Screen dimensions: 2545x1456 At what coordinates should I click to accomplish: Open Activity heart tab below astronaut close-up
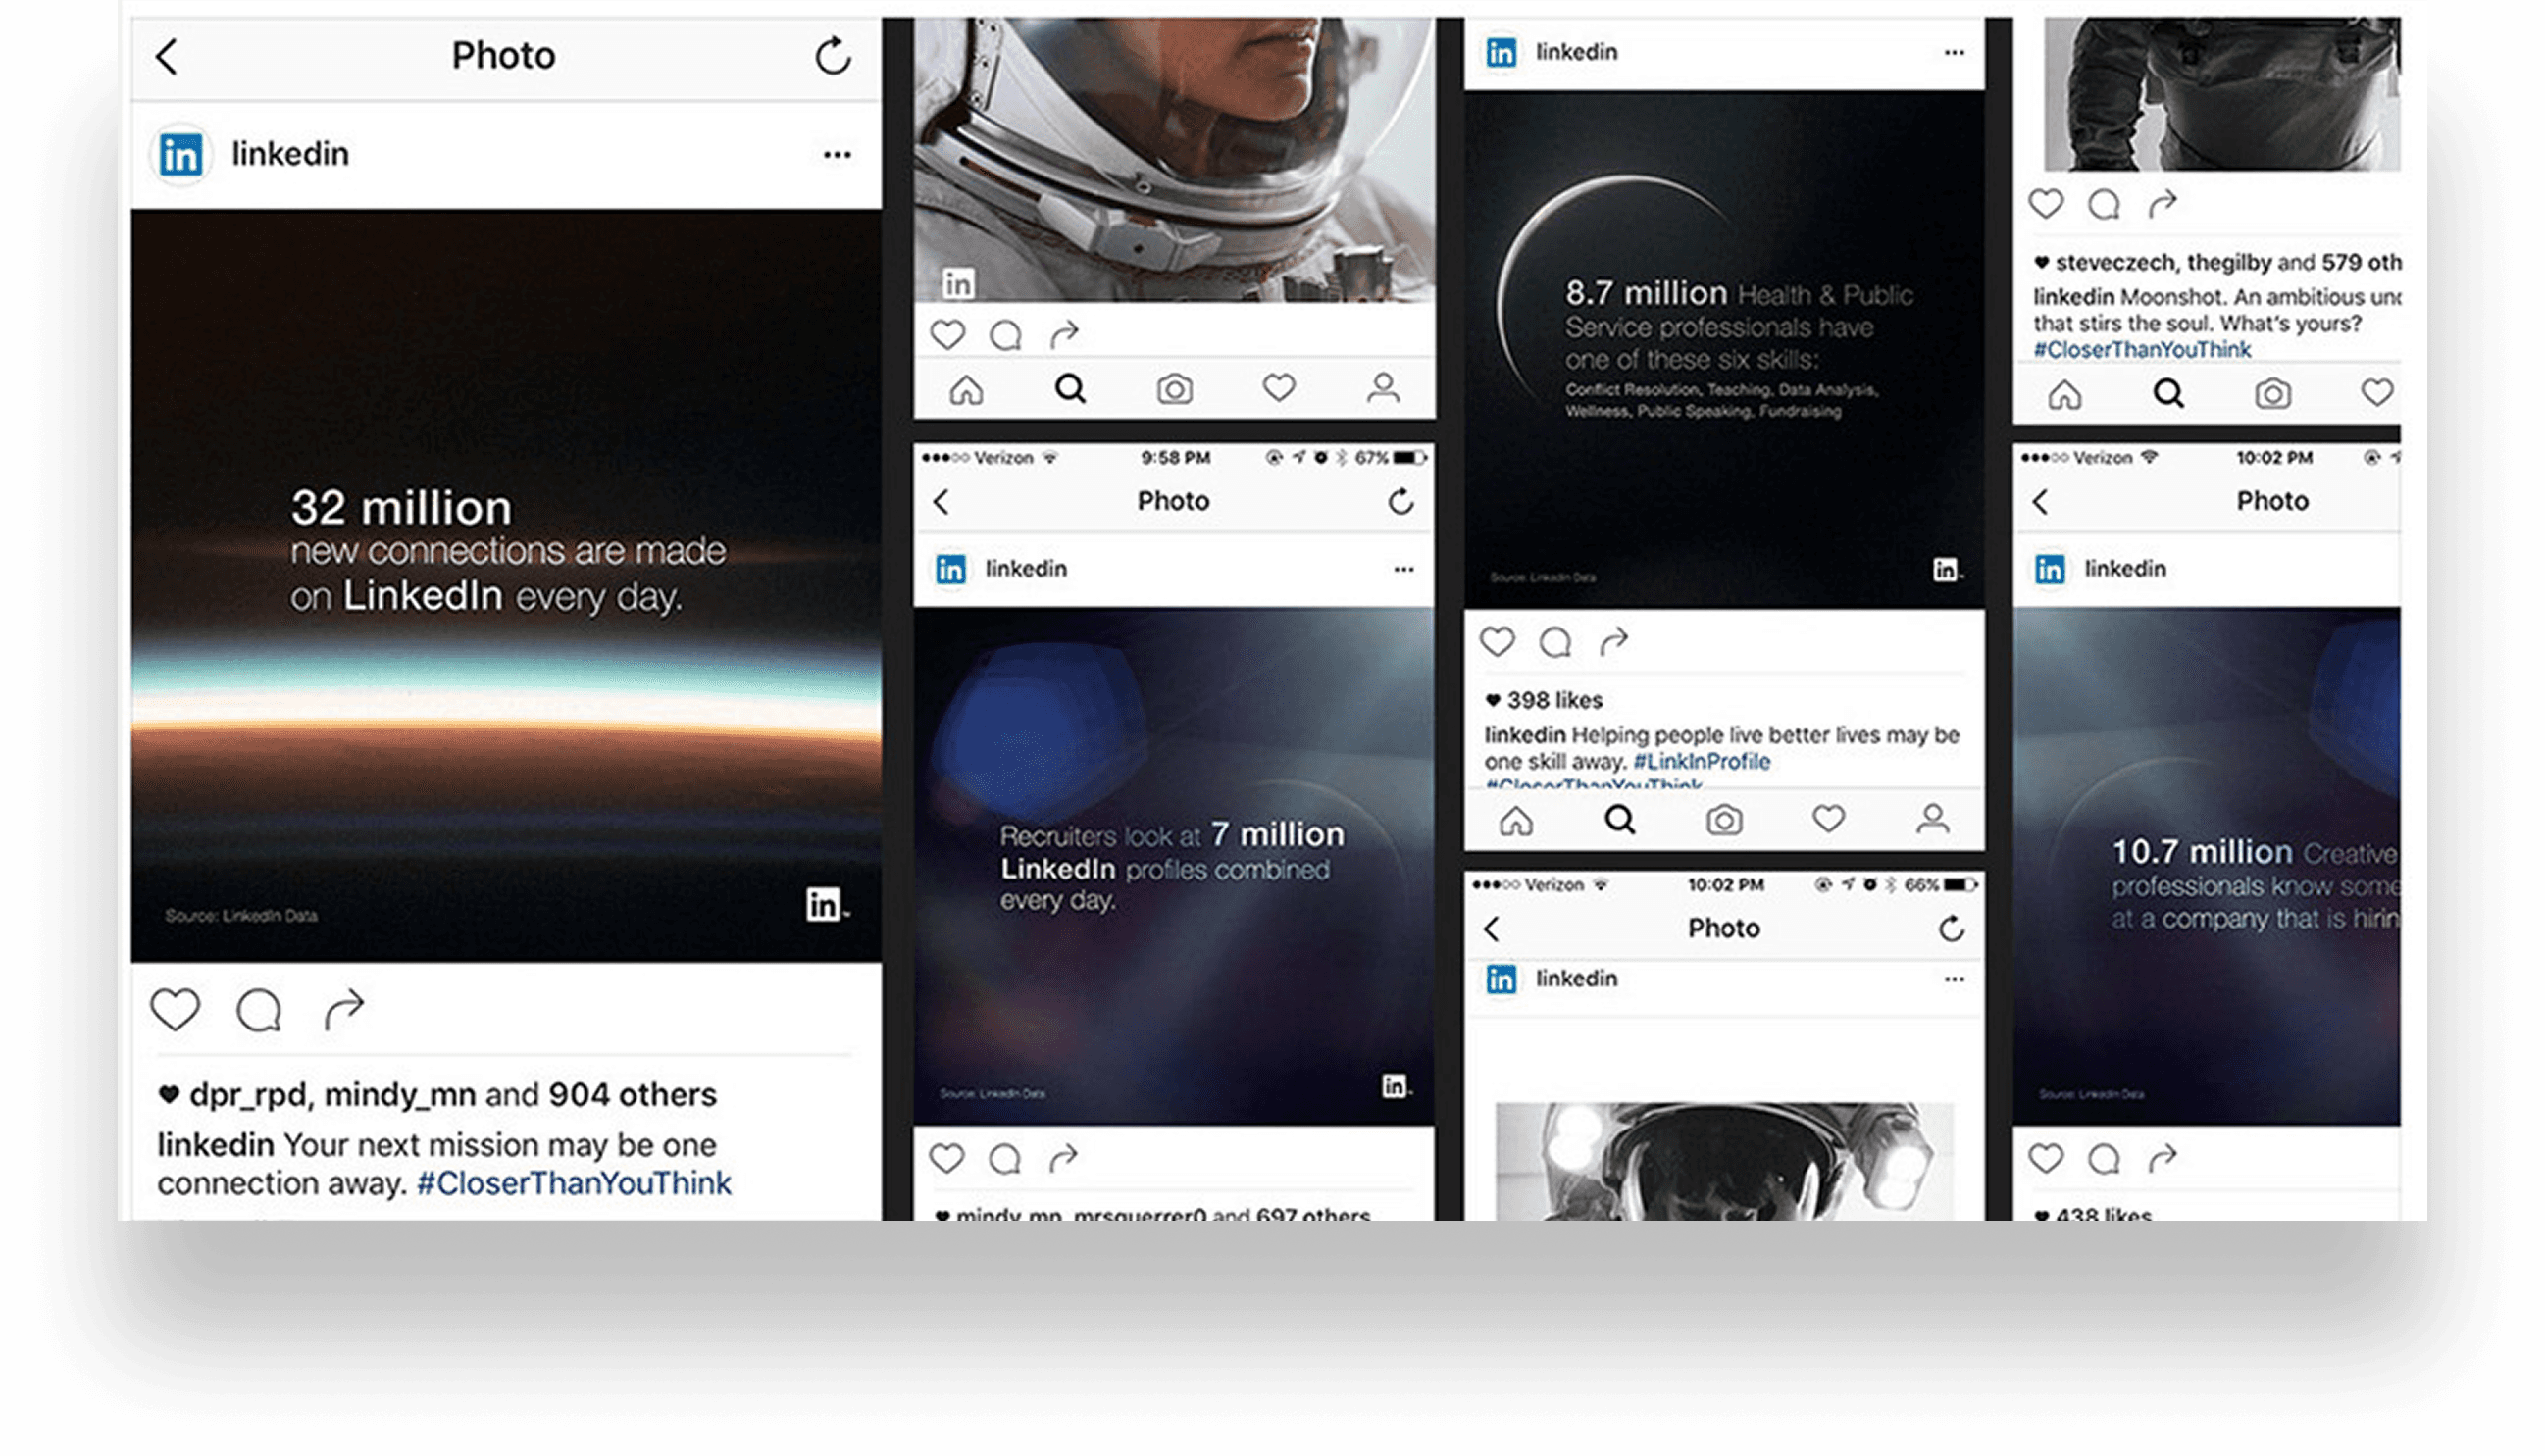pyautogui.click(x=1278, y=387)
